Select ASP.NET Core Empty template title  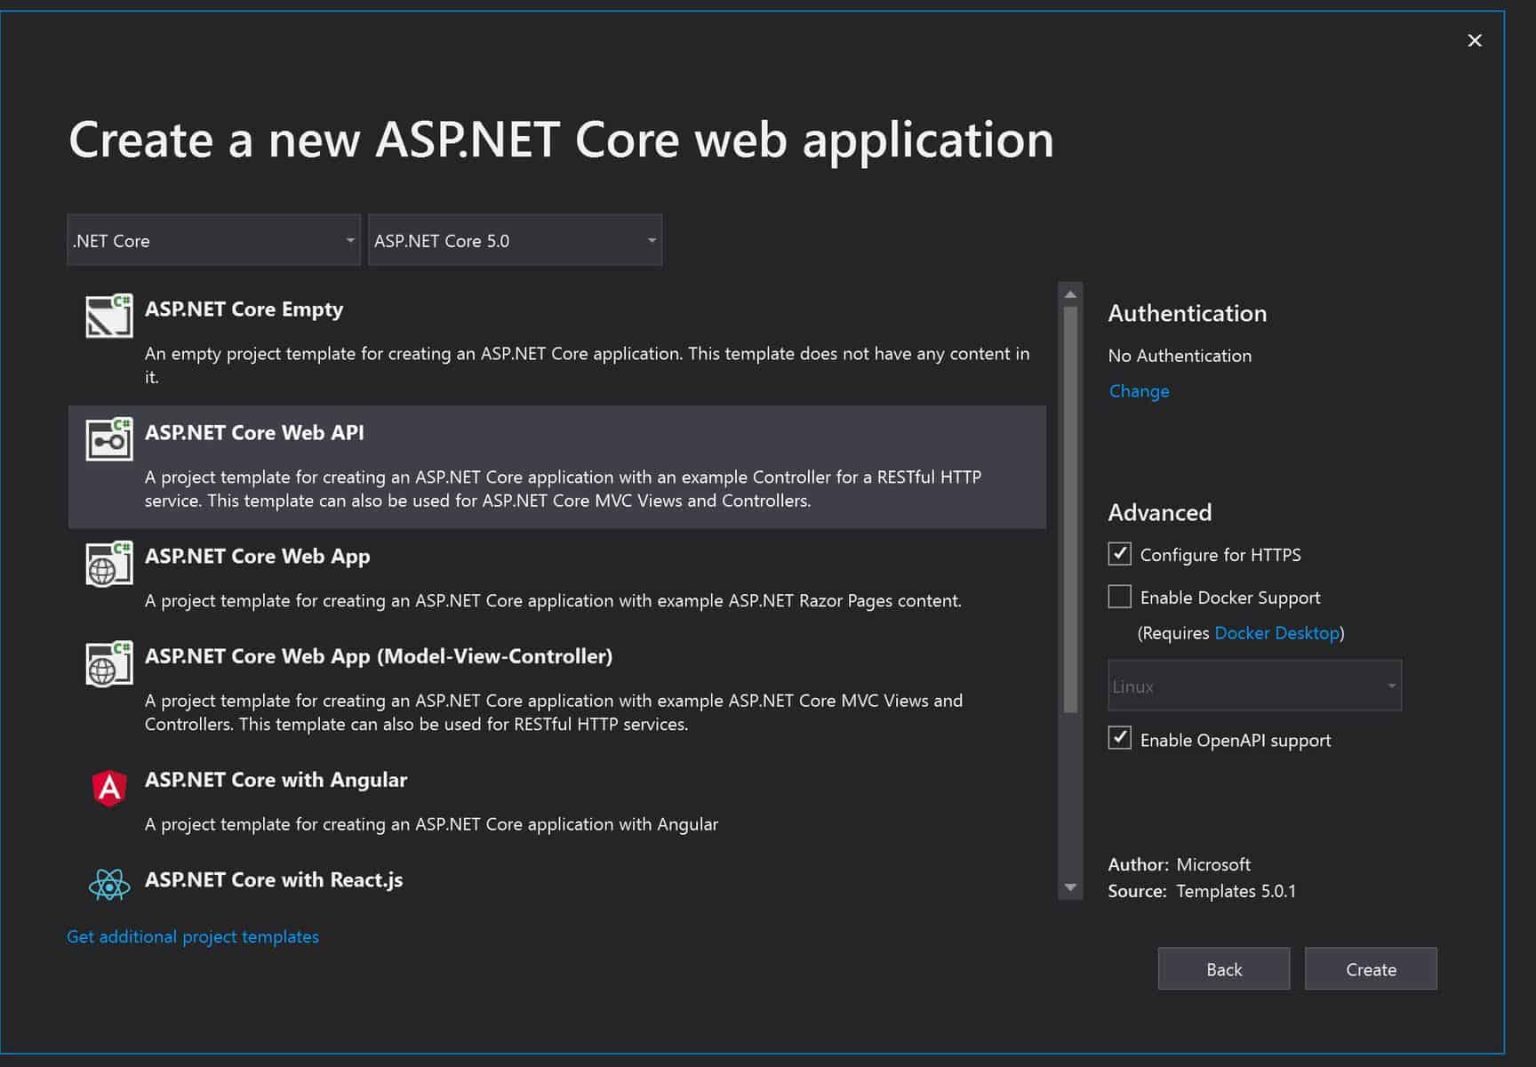pyautogui.click(x=244, y=309)
